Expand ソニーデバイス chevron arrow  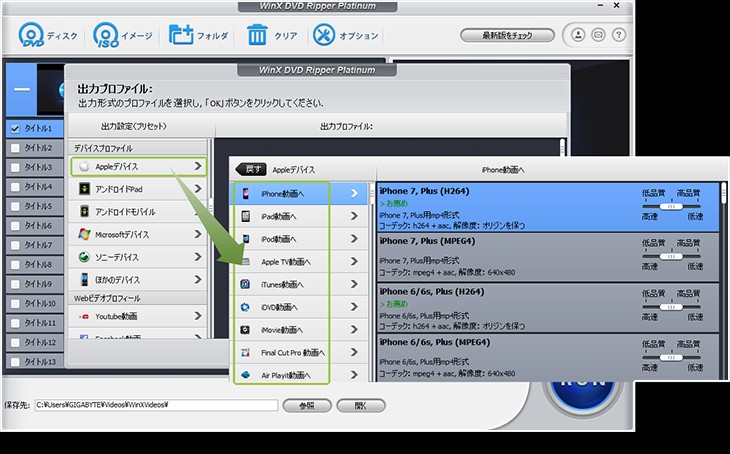pos(198,257)
